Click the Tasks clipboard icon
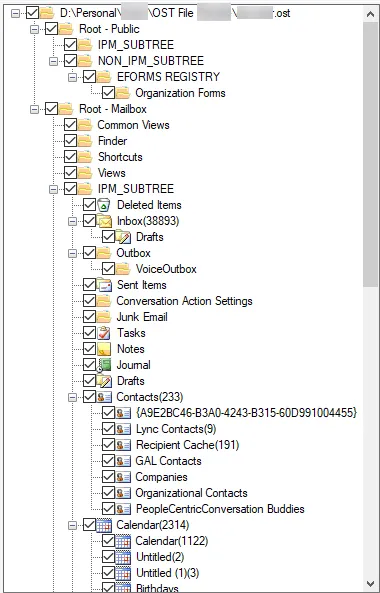The image size is (380, 593). [x=104, y=333]
